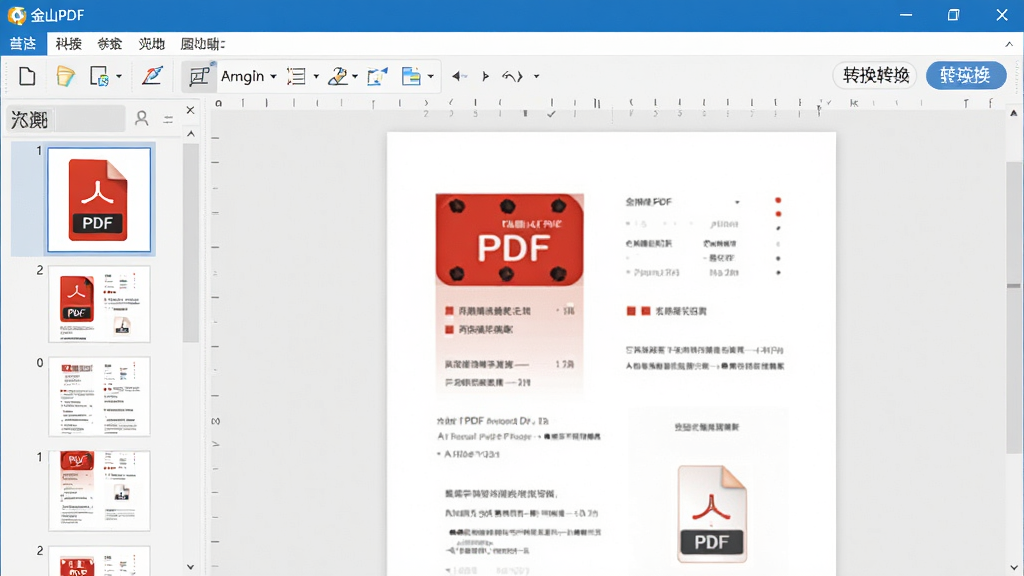Go back with the left arrow icon

click(458, 76)
